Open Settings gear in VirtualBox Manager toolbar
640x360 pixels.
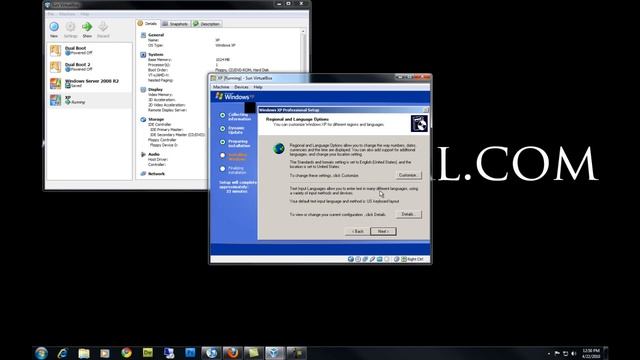point(70,27)
